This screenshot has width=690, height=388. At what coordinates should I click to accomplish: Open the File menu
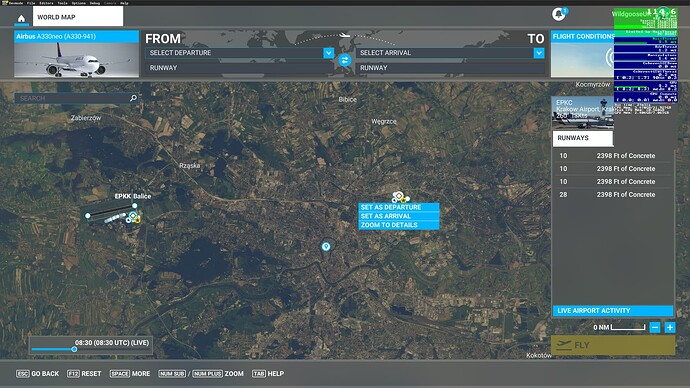[x=31, y=3]
